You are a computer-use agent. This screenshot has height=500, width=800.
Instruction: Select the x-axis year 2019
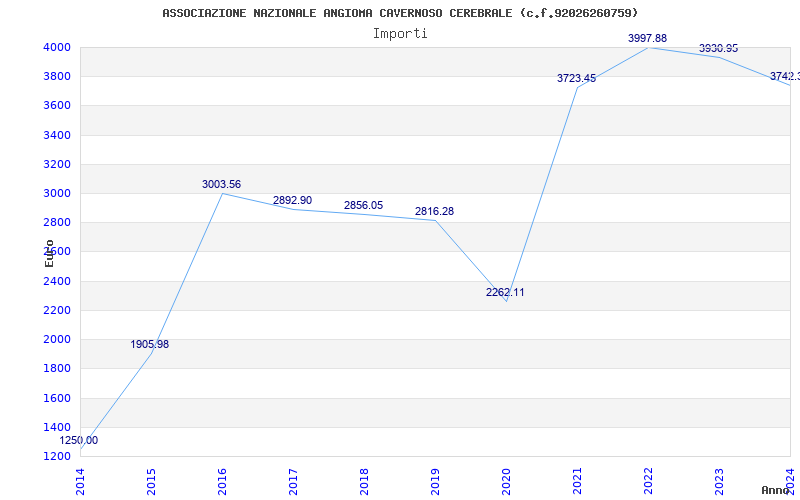(435, 482)
